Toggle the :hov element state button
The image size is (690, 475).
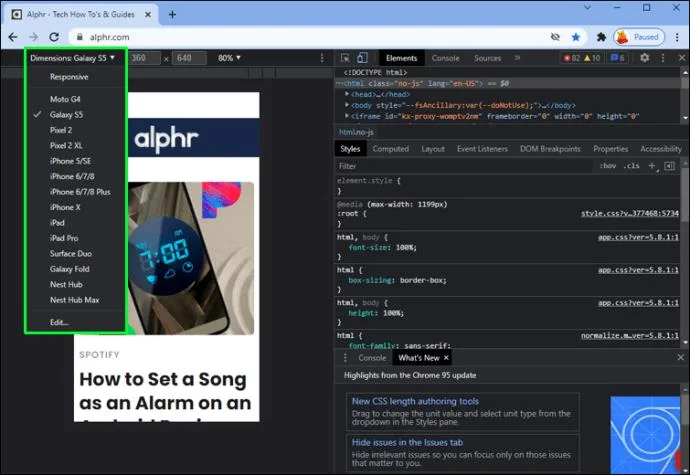coord(608,166)
